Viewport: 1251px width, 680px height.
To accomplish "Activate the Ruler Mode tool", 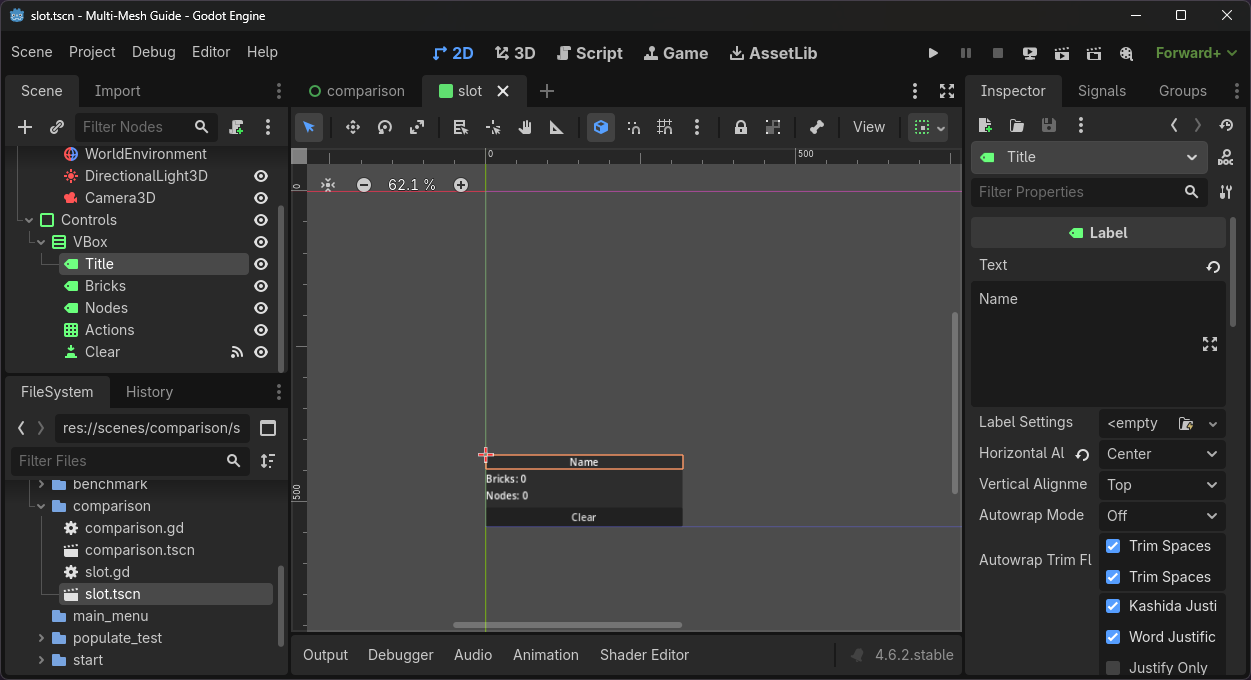I will click(x=557, y=127).
